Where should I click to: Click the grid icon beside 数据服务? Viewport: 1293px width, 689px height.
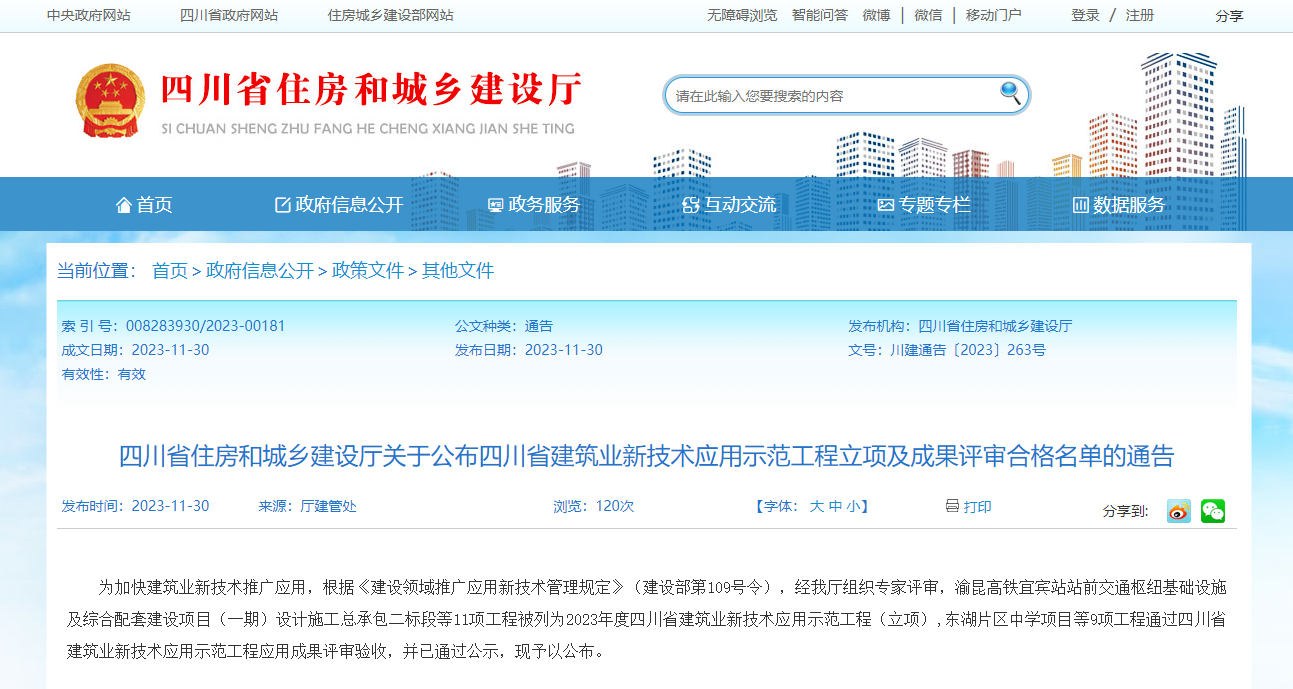point(1079,204)
